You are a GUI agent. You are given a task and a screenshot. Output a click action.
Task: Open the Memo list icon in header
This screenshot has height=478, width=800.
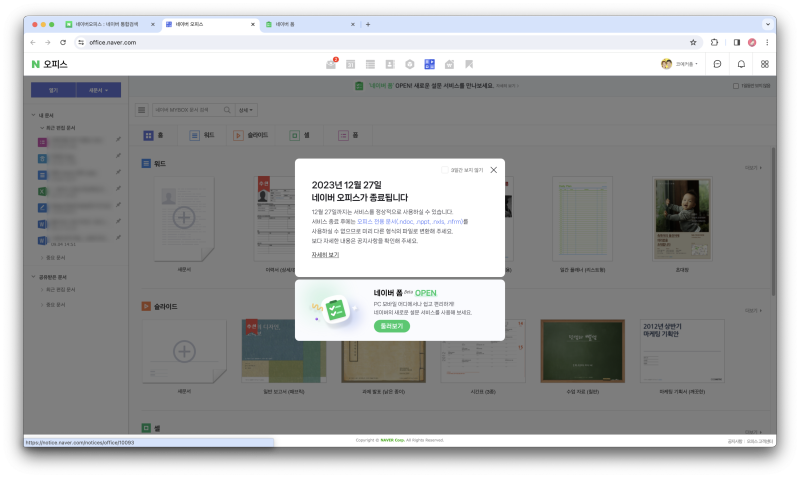click(370, 64)
